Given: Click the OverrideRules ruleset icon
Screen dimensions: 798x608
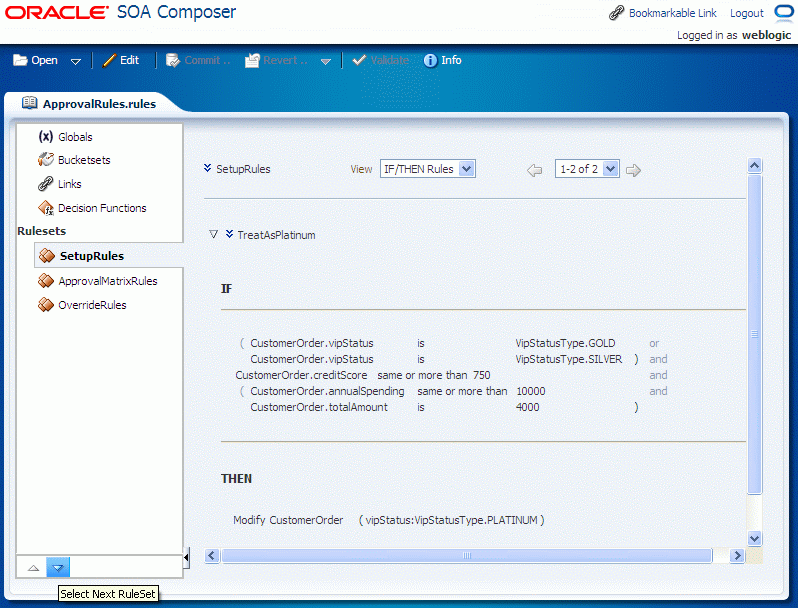Looking at the screenshot, I should coord(46,305).
